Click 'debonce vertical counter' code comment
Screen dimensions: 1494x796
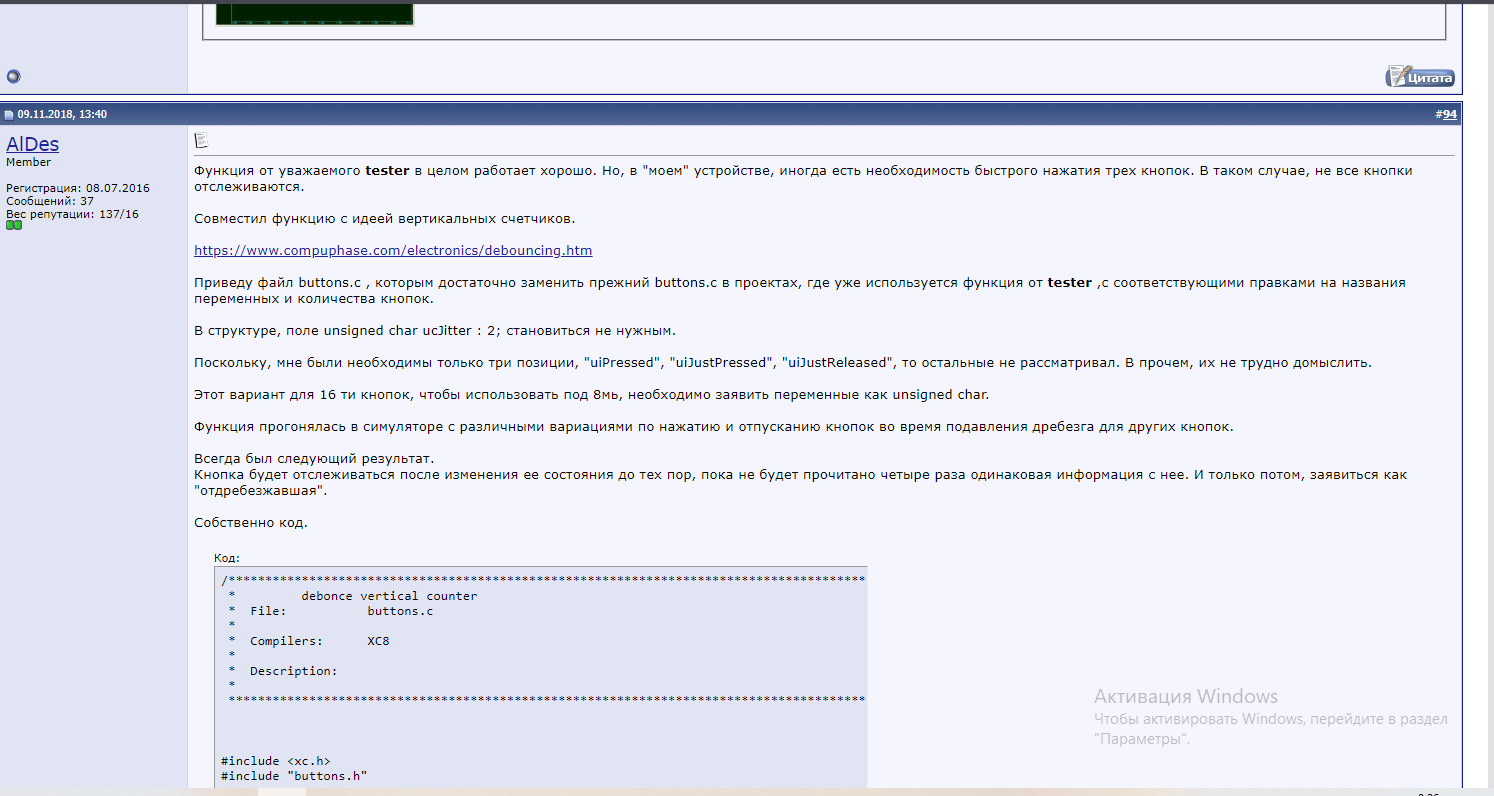(x=389, y=596)
